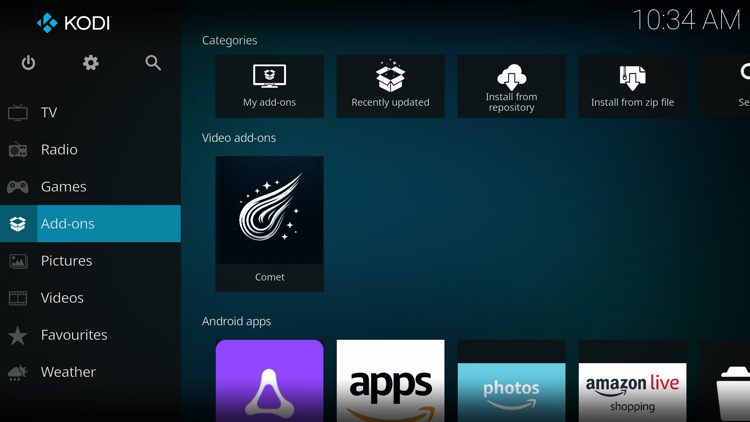Launch the Amazon photos tile

click(x=511, y=381)
